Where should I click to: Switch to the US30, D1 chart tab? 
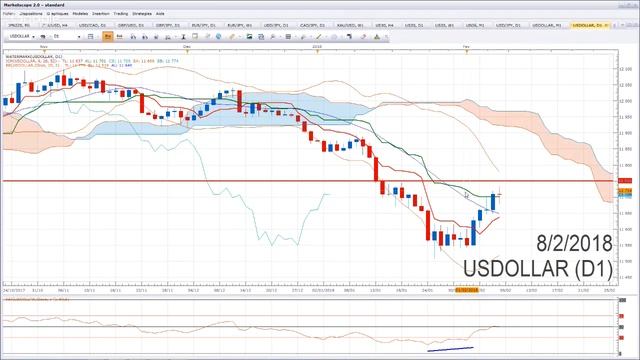(x=414, y=25)
